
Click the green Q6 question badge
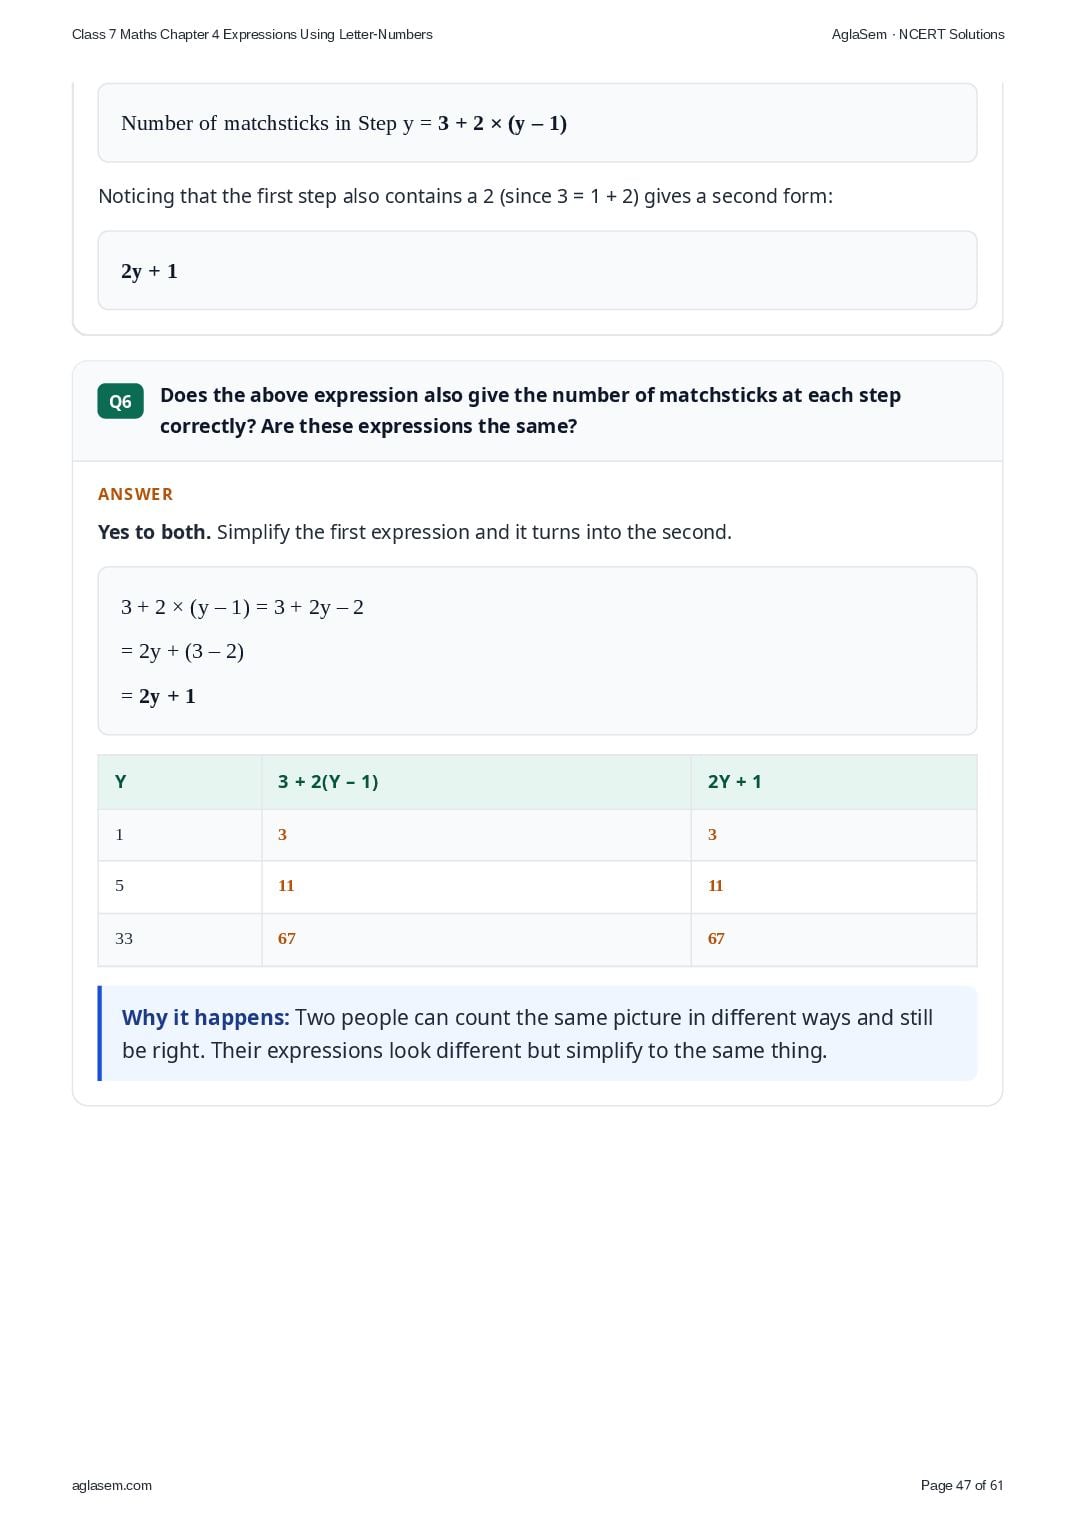pyautogui.click(x=120, y=401)
